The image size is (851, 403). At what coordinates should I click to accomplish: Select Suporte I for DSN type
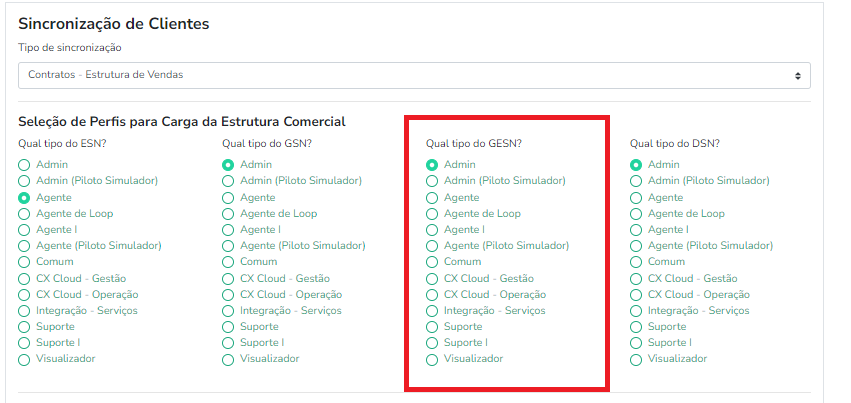coord(636,343)
